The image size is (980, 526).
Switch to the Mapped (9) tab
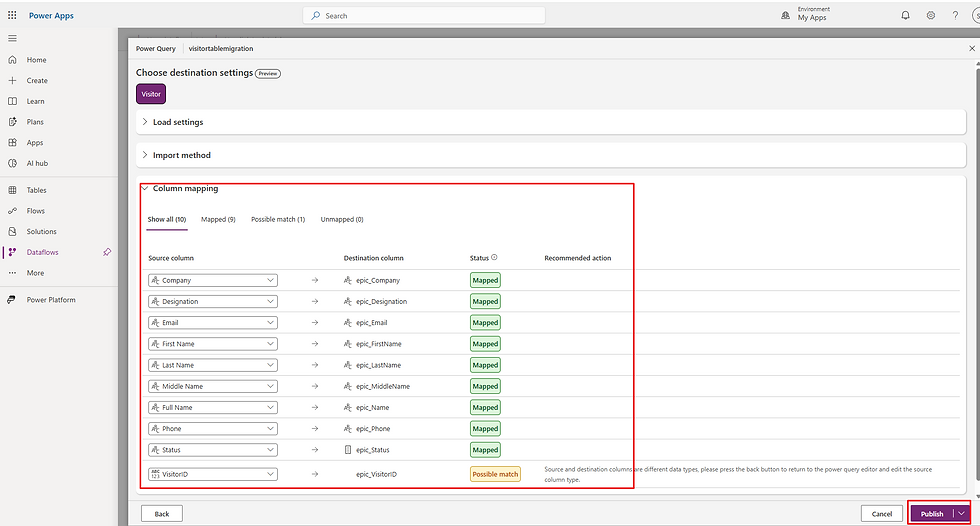click(218, 219)
